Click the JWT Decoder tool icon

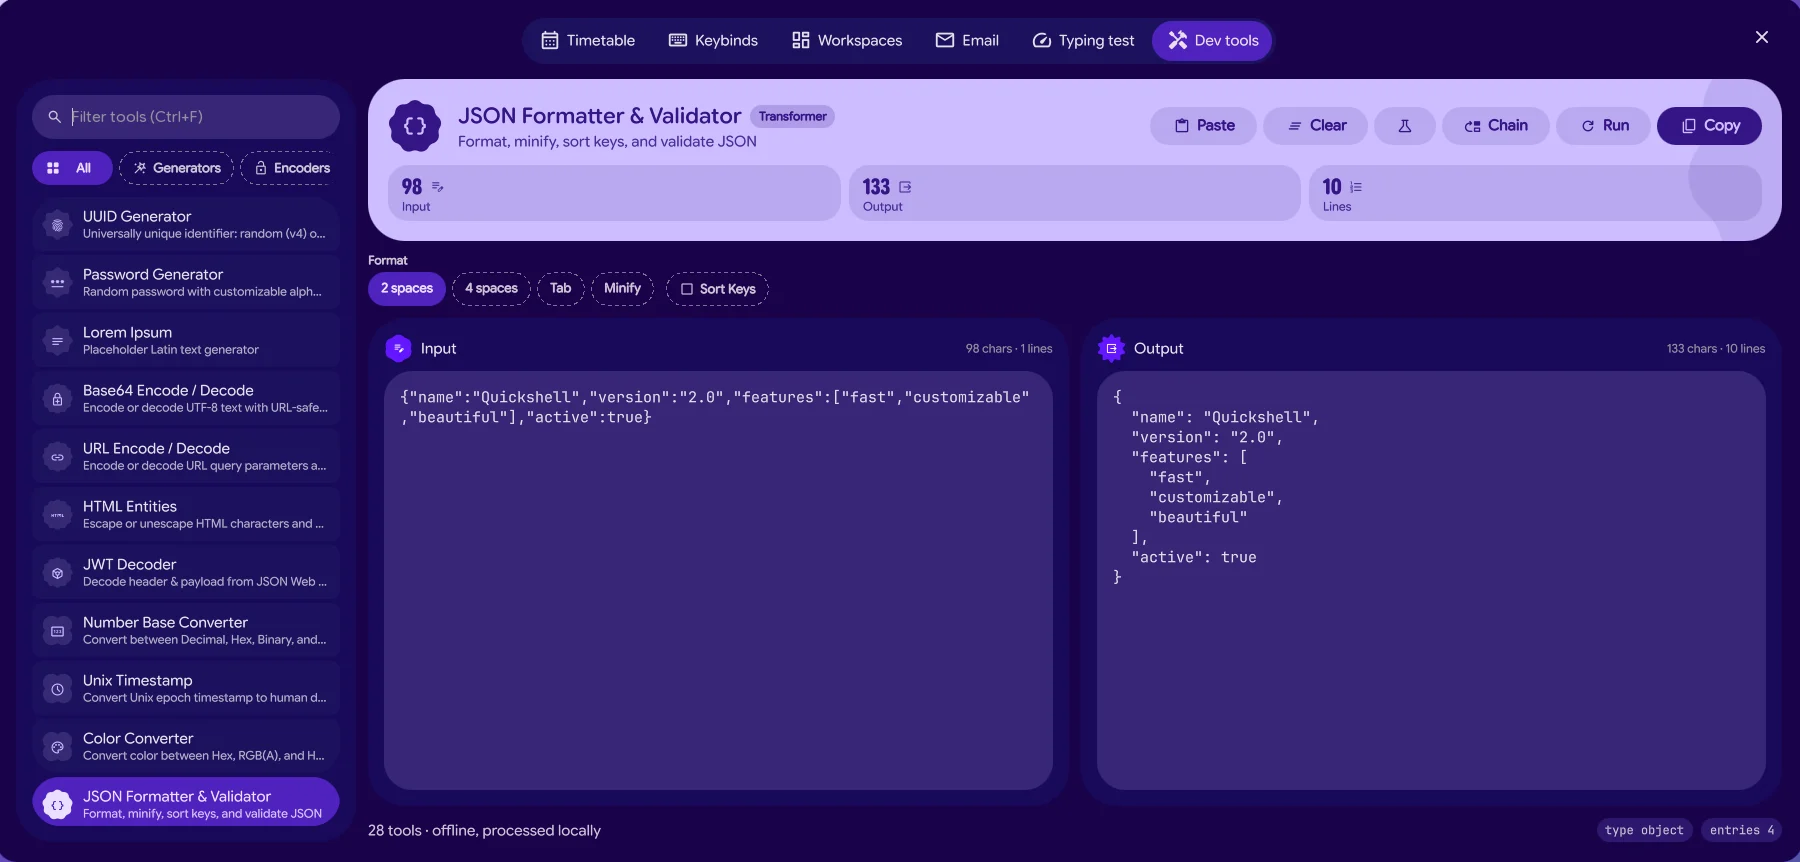(x=58, y=573)
